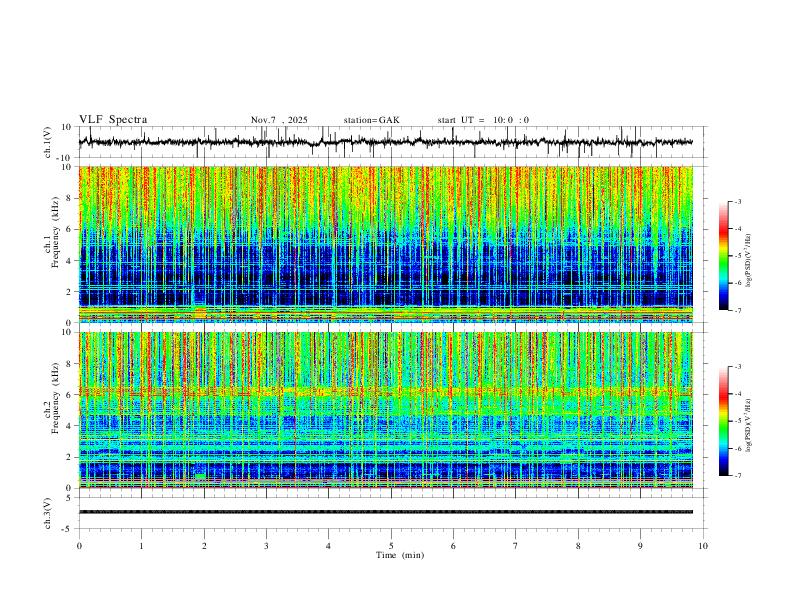Click the "2" kHz tick on ch.2 spectrogram
This screenshot has height=612, width=792.
click(x=70, y=457)
